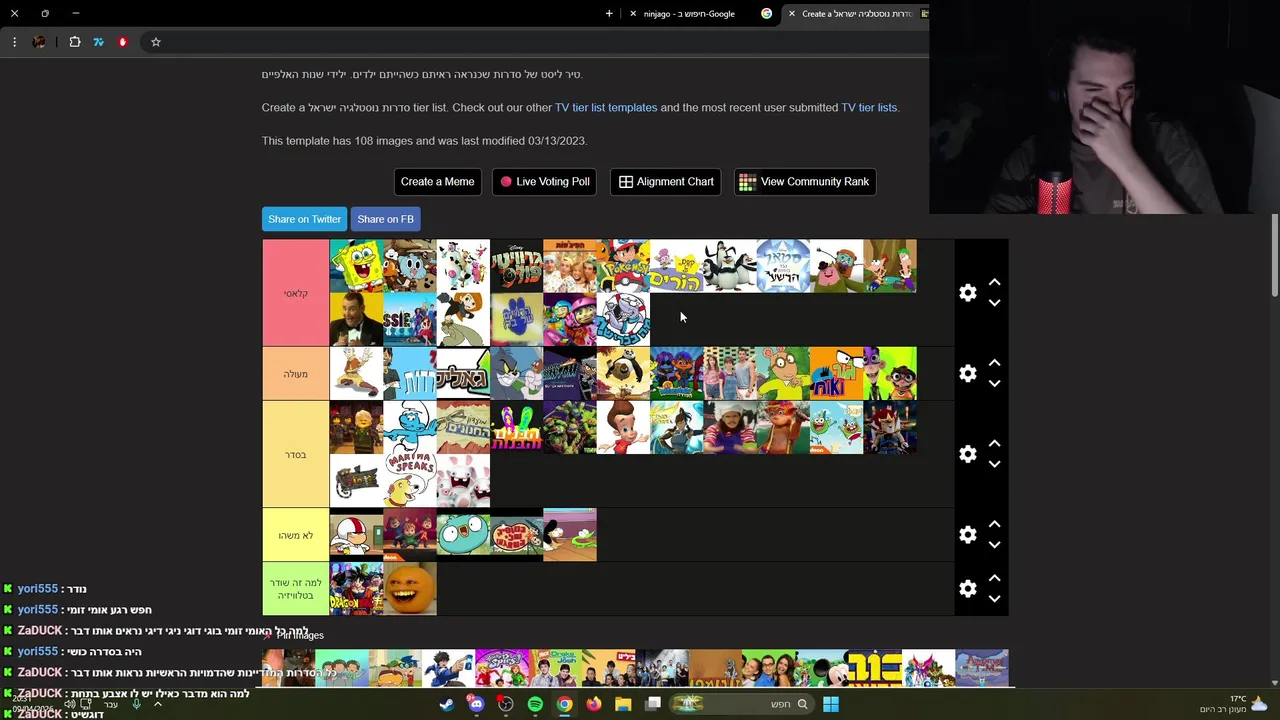The width and height of the screenshot is (1280, 720).
Task: Move the מעולה tier row down with the arrow
Action: pos(994,384)
